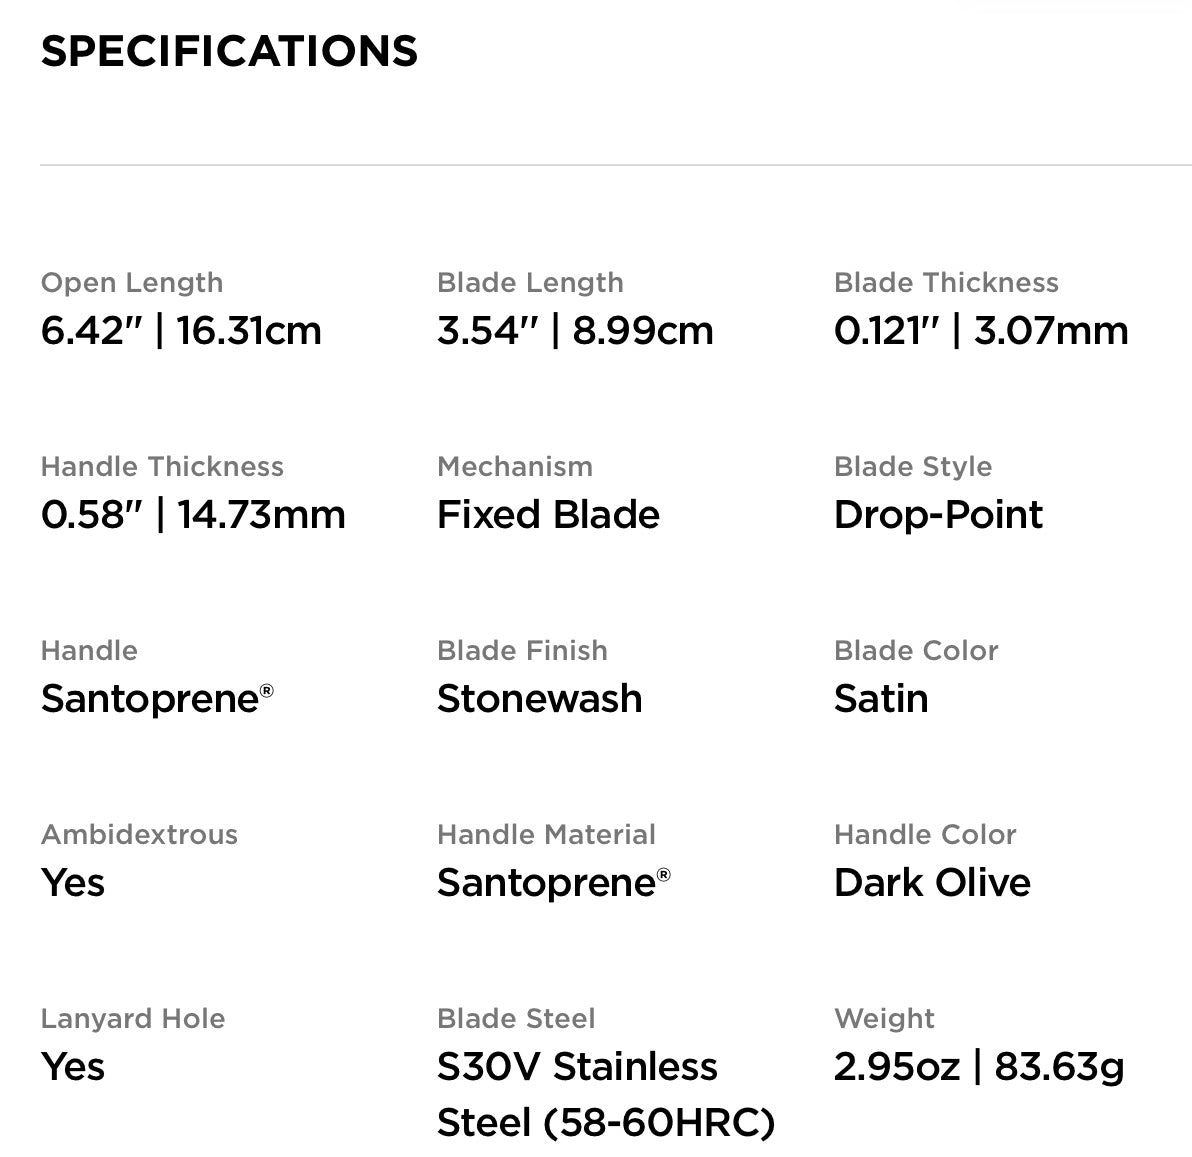The width and height of the screenshot is (1192, 1157).
Task: Click the SPECIFICATIONS heading
Action: (229, 51)
